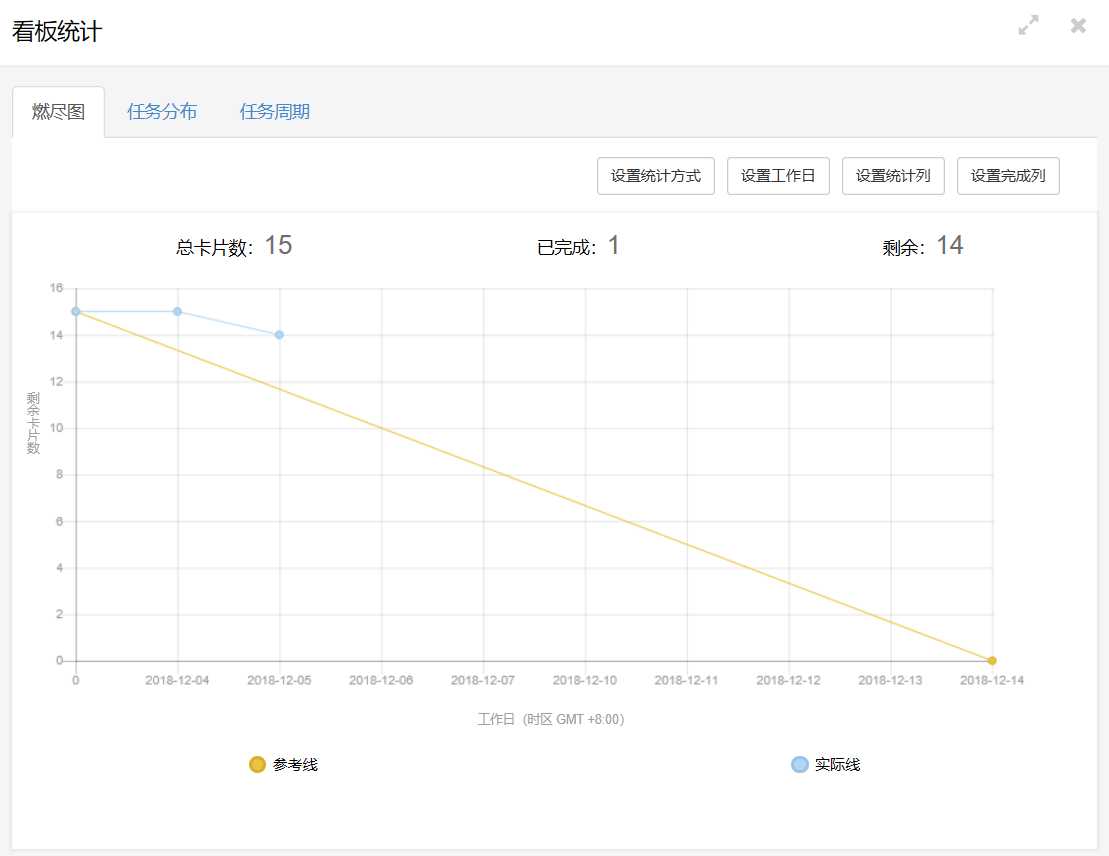Click the 工作日 (时区 GMT +8:00) axis title
The height and width of the screenshot is (856, 1109).
point(551,719)
